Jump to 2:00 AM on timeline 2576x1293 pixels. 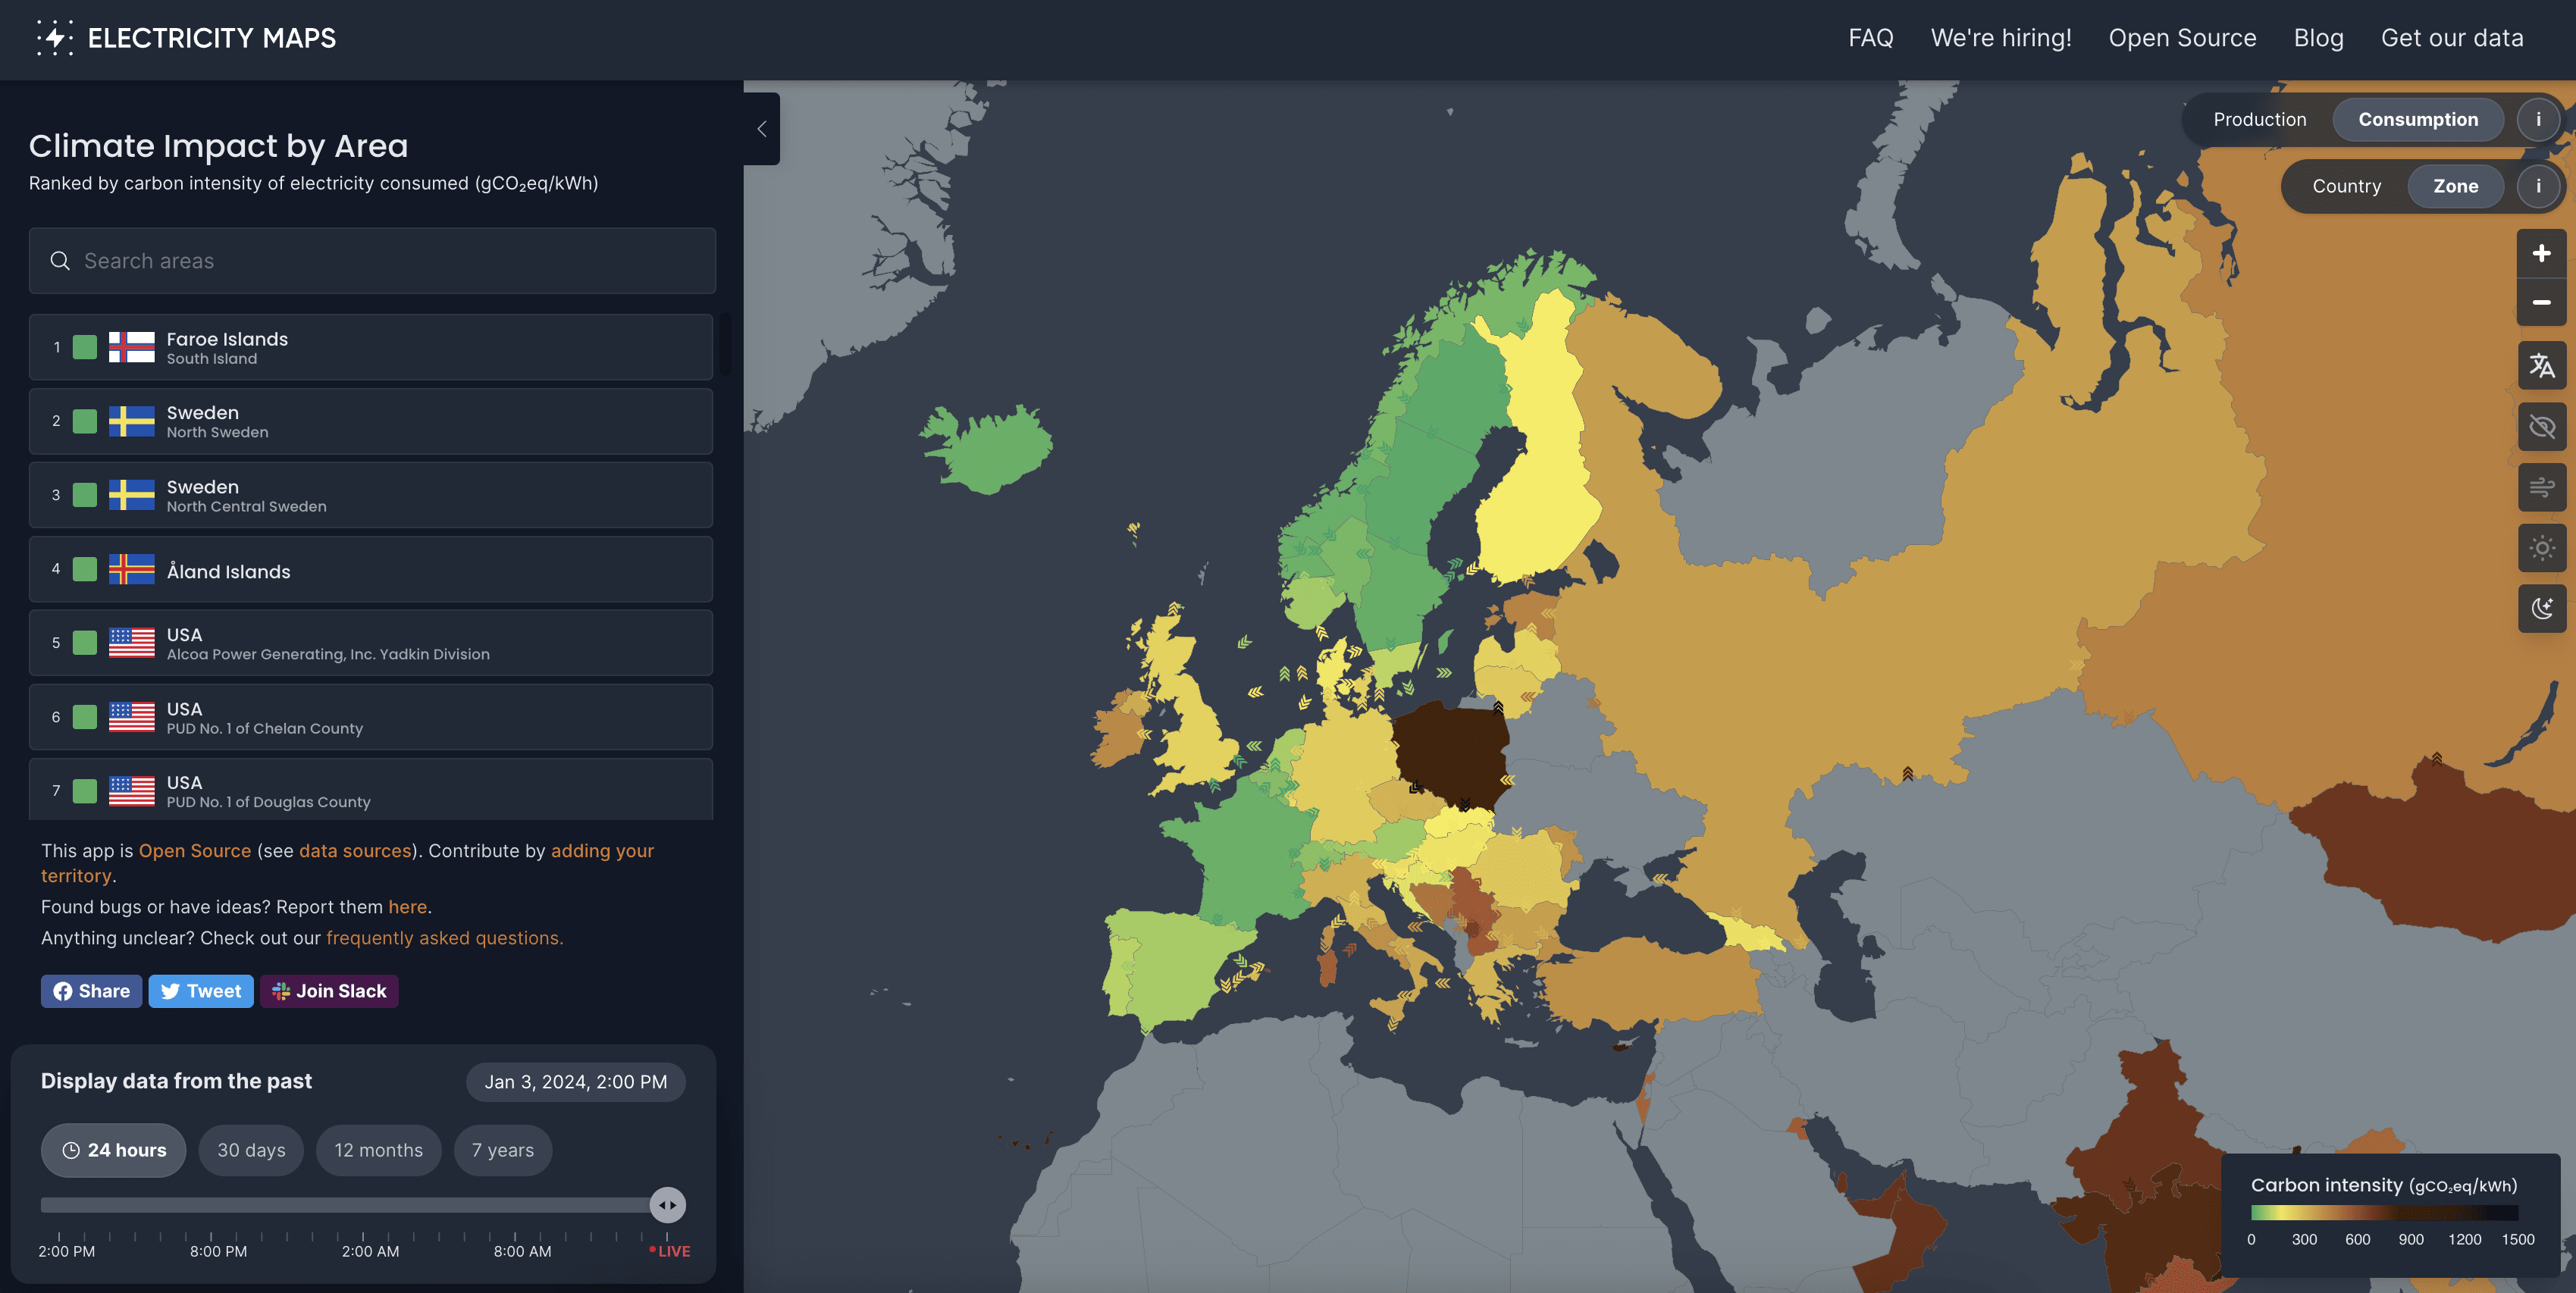[370, 1251]
